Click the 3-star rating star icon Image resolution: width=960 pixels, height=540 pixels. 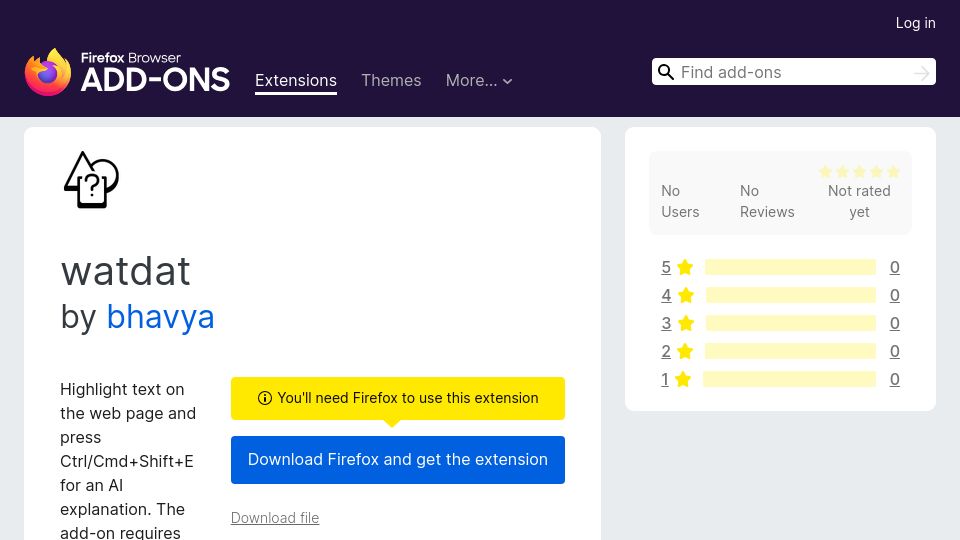(686, 323)
